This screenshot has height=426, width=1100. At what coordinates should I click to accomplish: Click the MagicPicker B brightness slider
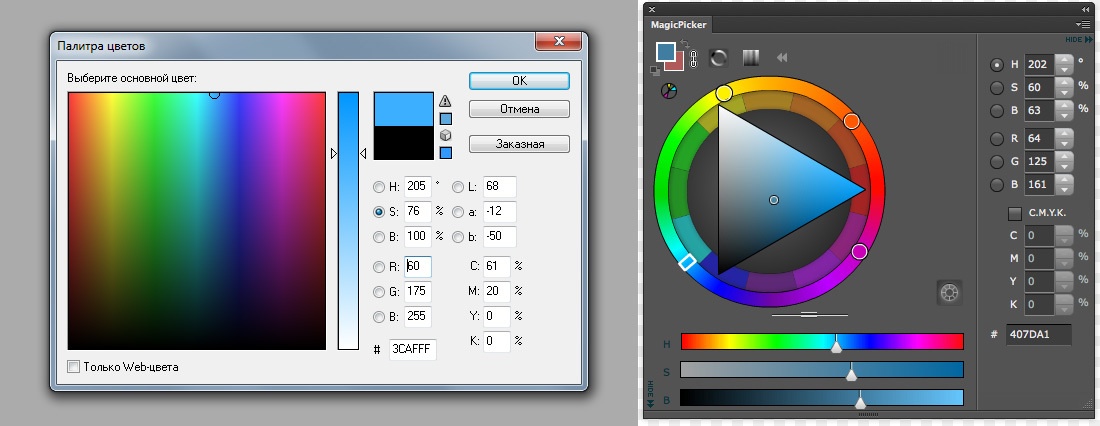pyautogui.click(x=822, y=398)
